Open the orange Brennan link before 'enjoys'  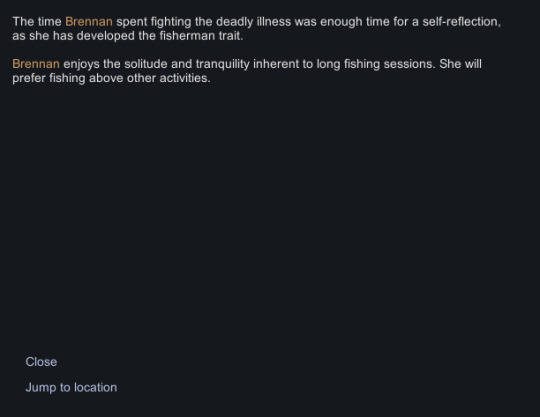[x=36, y=64]
